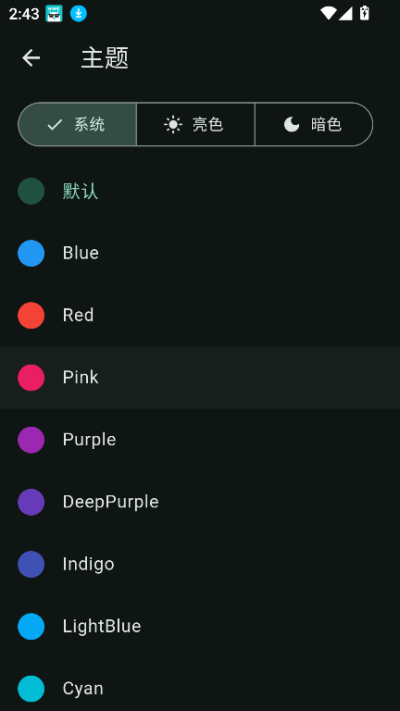Viewport: 400px width, 711px height.
Task: Choose the Indigo theme label
Action: pyautogui.click(x=88, y=565)
